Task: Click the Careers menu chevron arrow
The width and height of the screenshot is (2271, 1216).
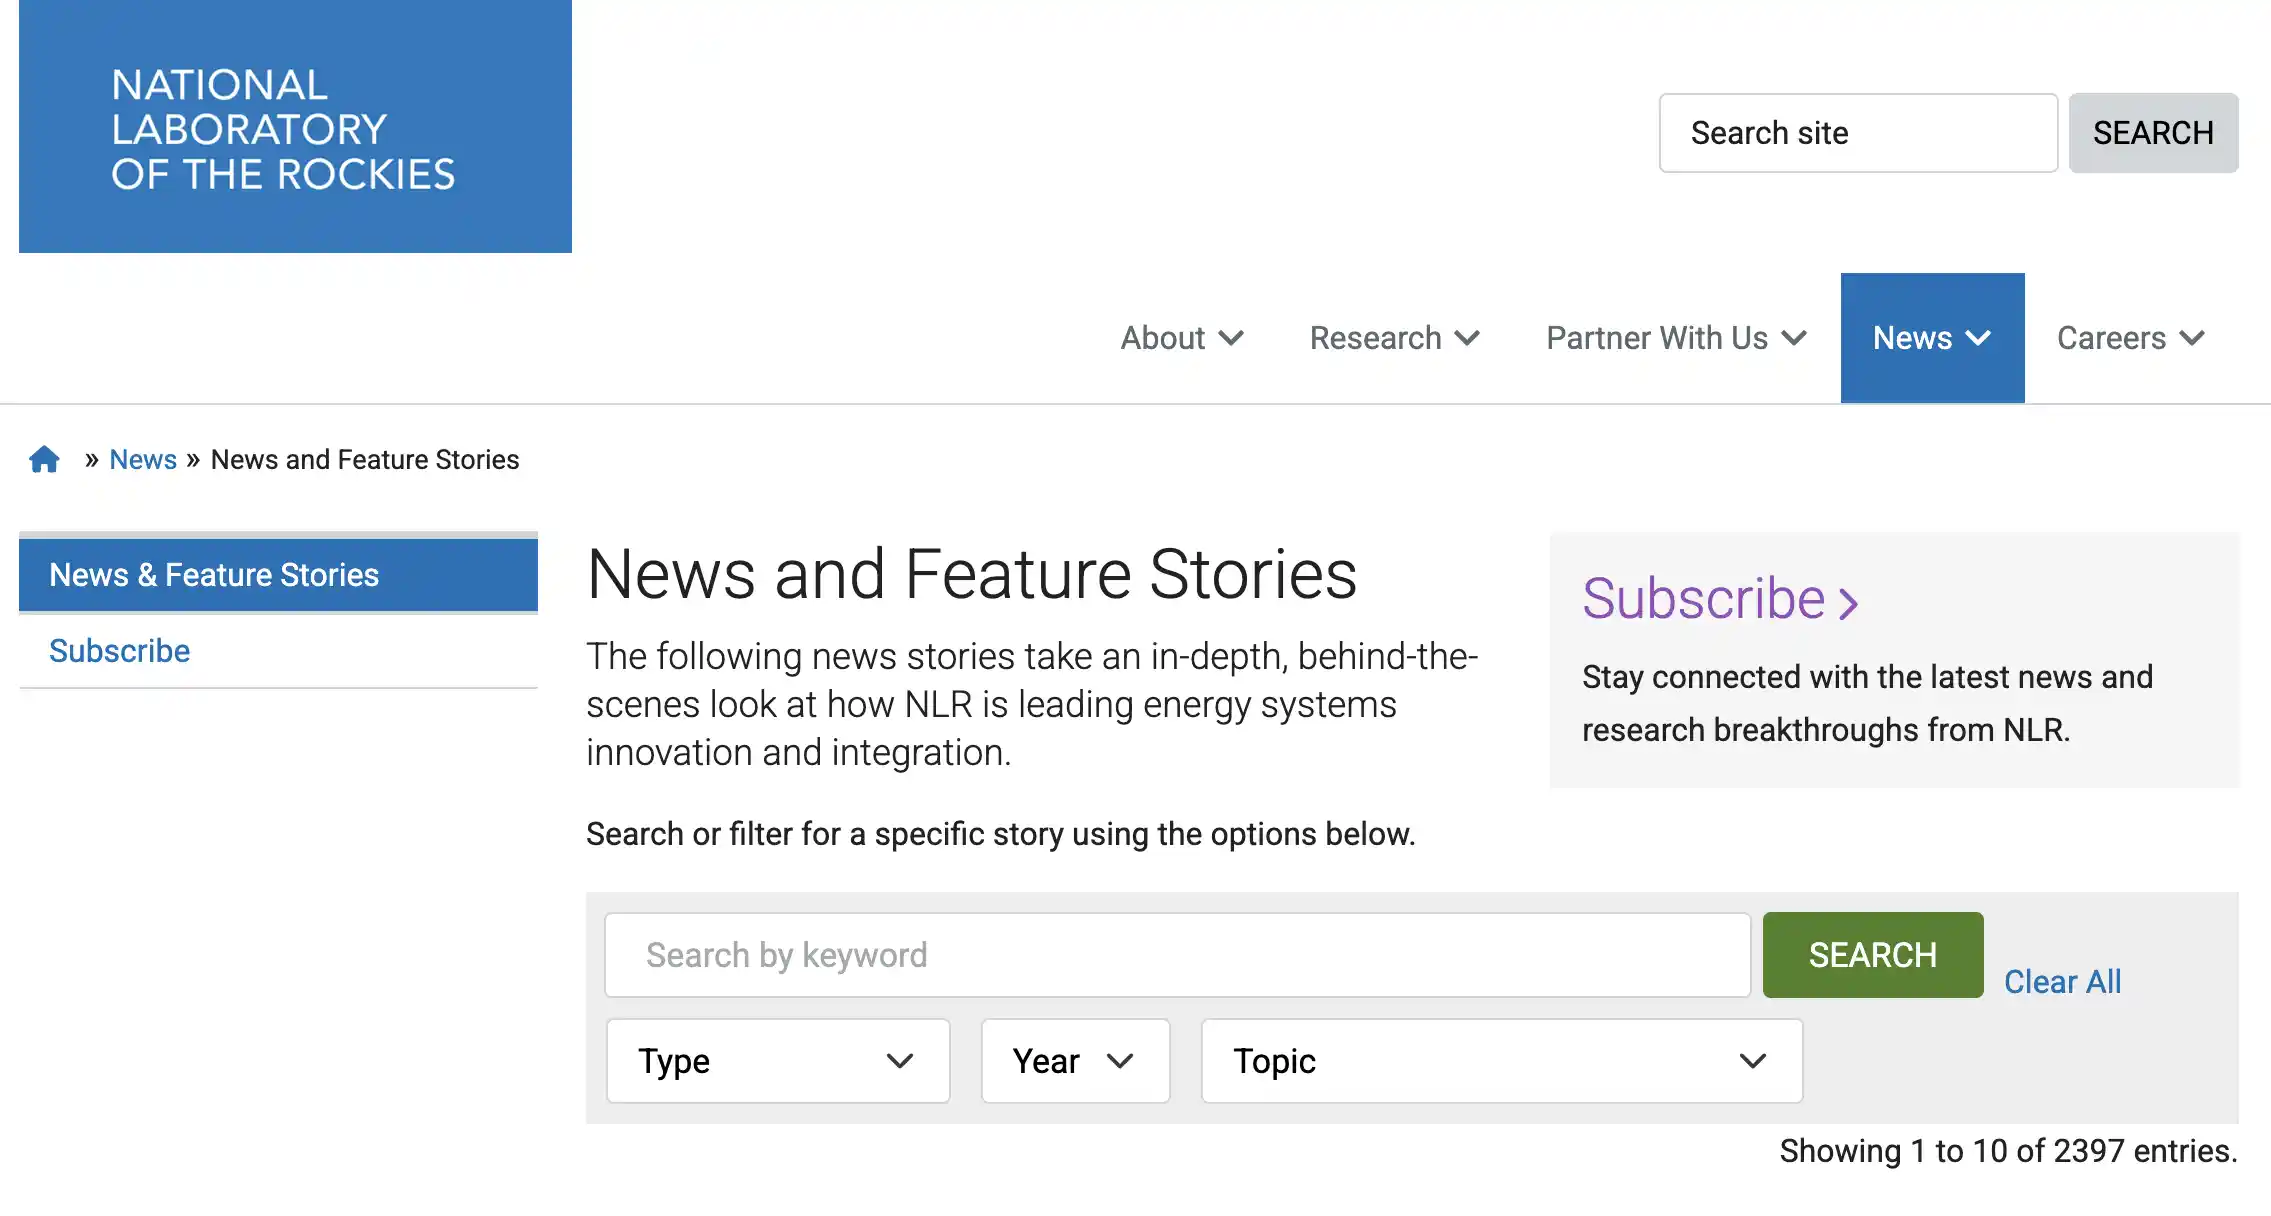Action: click(2192, 339)
